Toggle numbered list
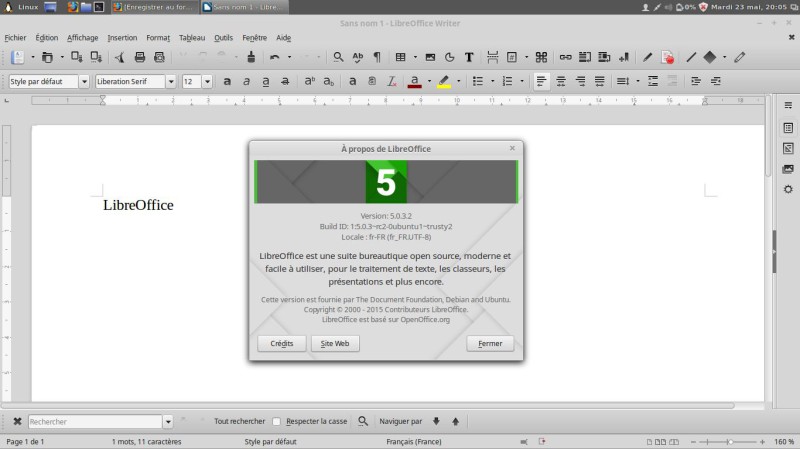 pyautogui.click(x=507, y=81)
